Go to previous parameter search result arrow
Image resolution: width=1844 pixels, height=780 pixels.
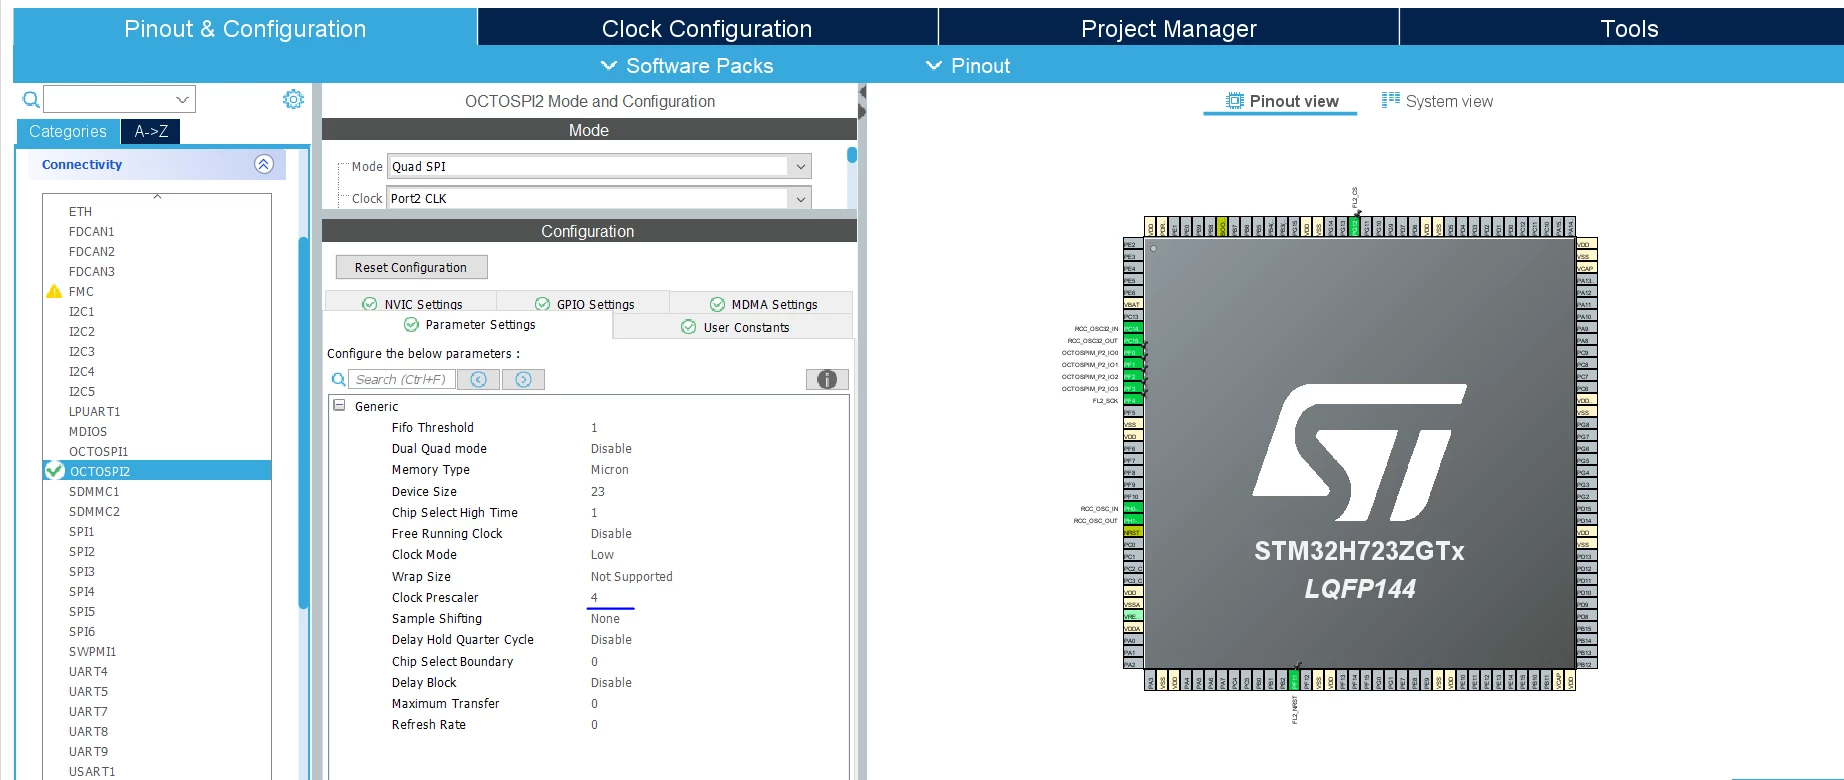(479, 379)
